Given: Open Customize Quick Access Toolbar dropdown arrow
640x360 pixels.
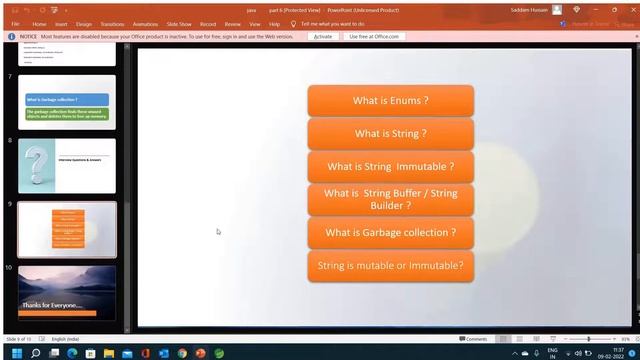Looking at the screenshot, I should click(x=66, y=11).
